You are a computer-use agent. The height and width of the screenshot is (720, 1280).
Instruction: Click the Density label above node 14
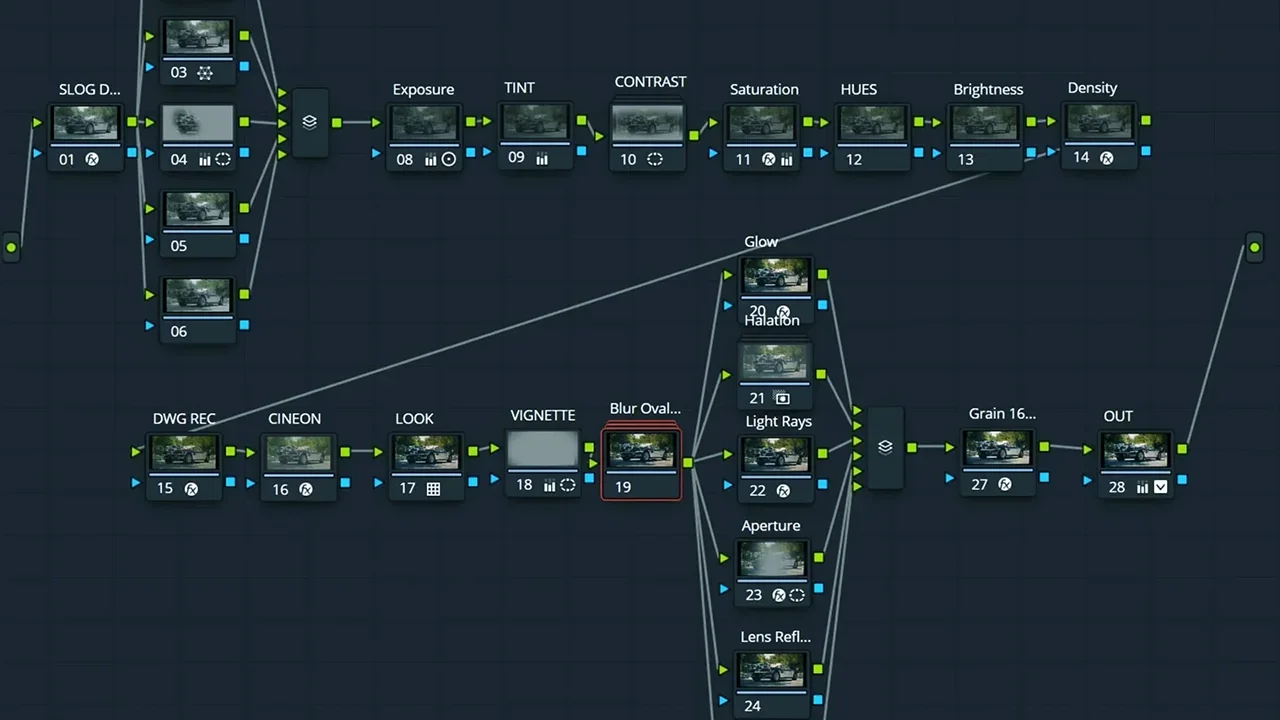1092,88
